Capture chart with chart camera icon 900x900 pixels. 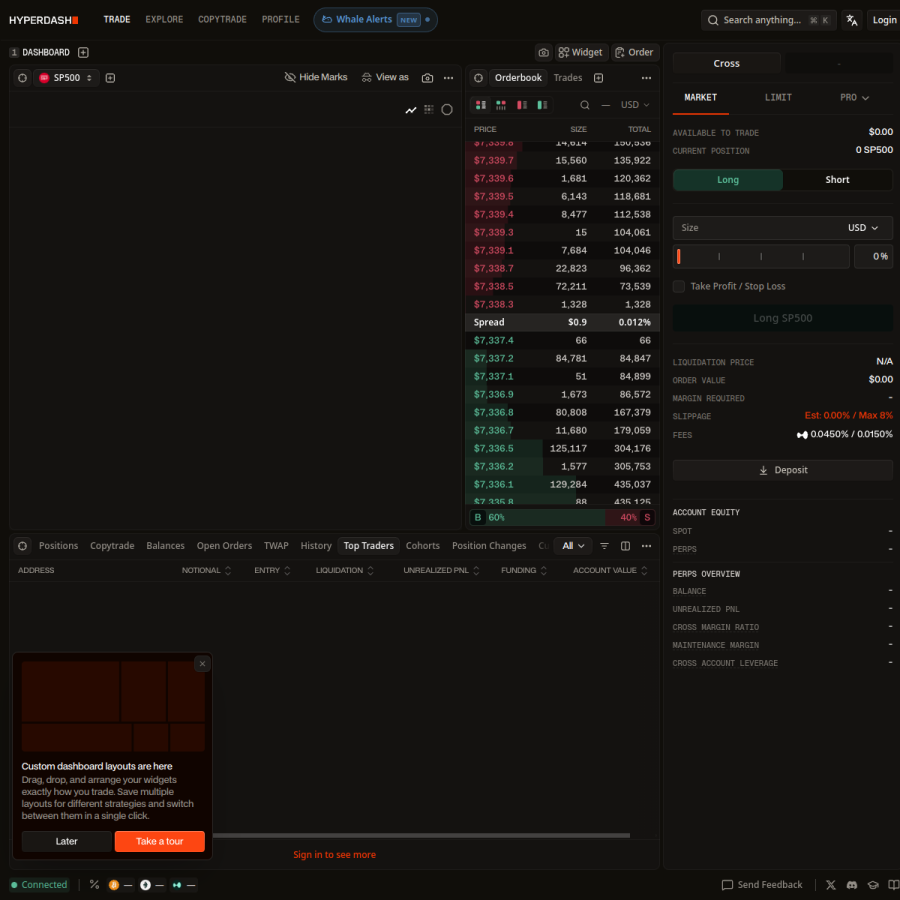pyautogui.click(x=427, y=77)
